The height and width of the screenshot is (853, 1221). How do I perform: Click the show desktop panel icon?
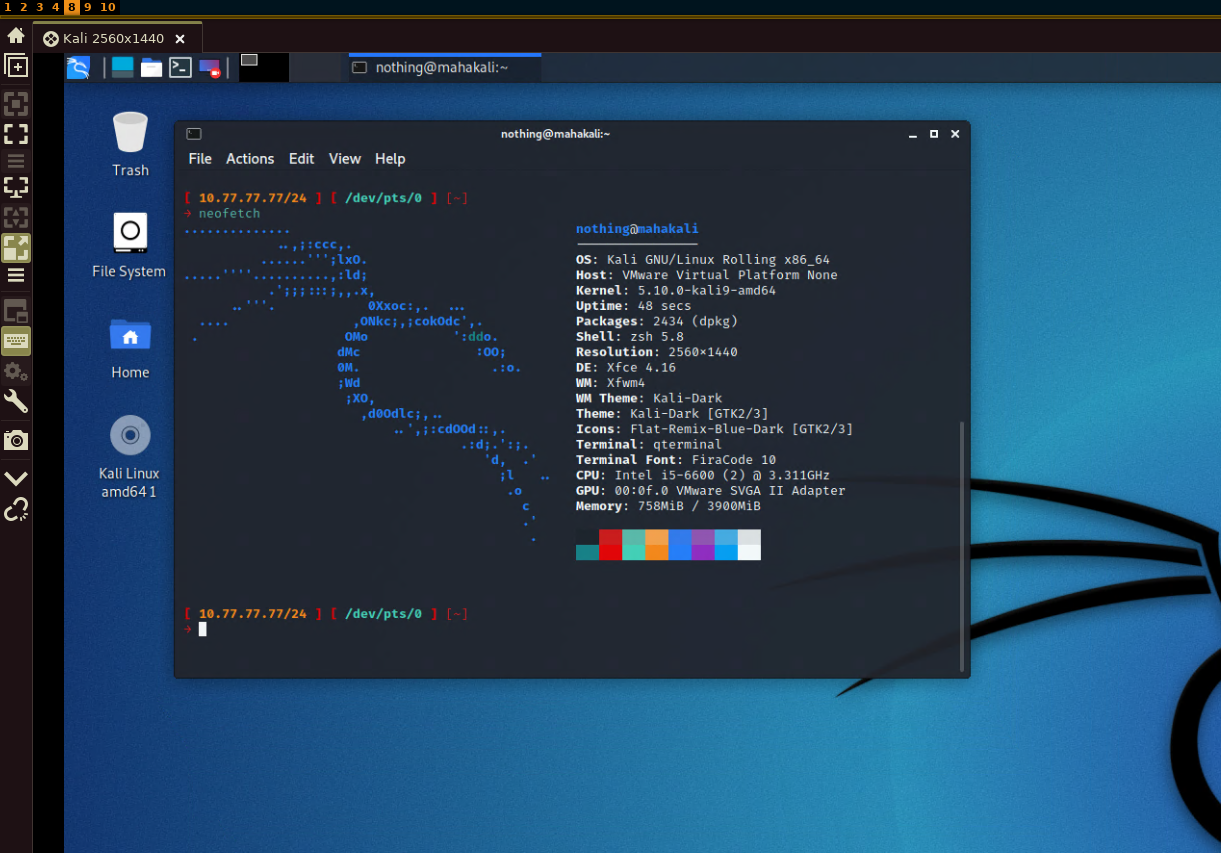click(x=122, y=68)
